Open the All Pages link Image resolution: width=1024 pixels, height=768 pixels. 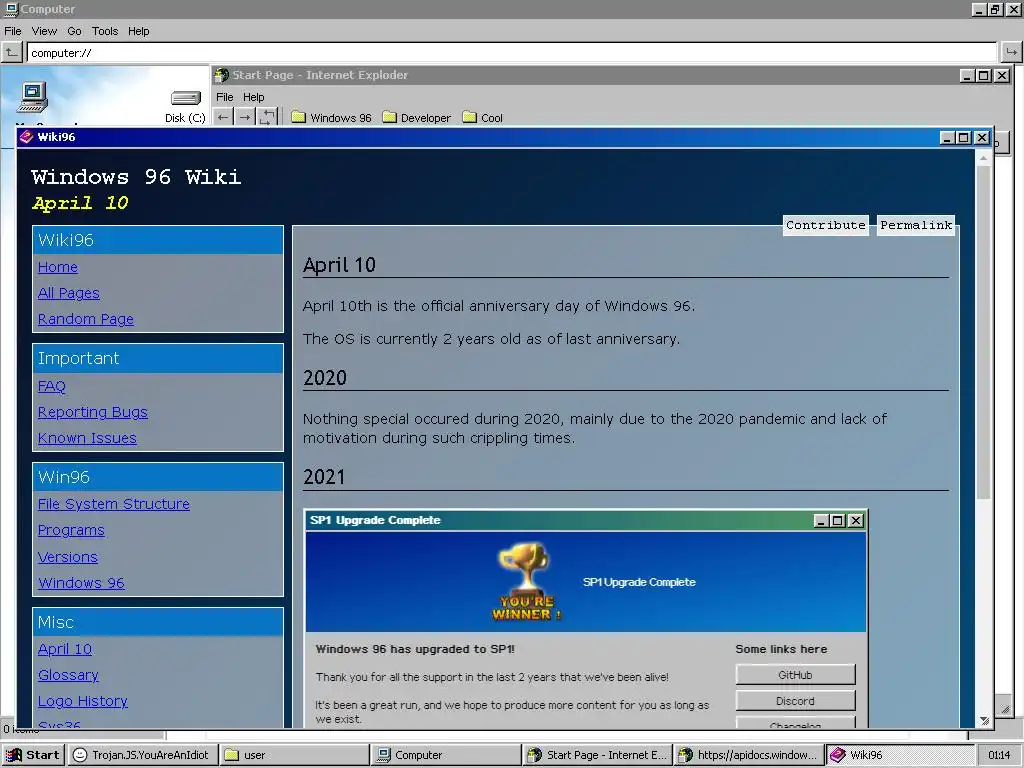pyautogui.click(x=69, y=293)
